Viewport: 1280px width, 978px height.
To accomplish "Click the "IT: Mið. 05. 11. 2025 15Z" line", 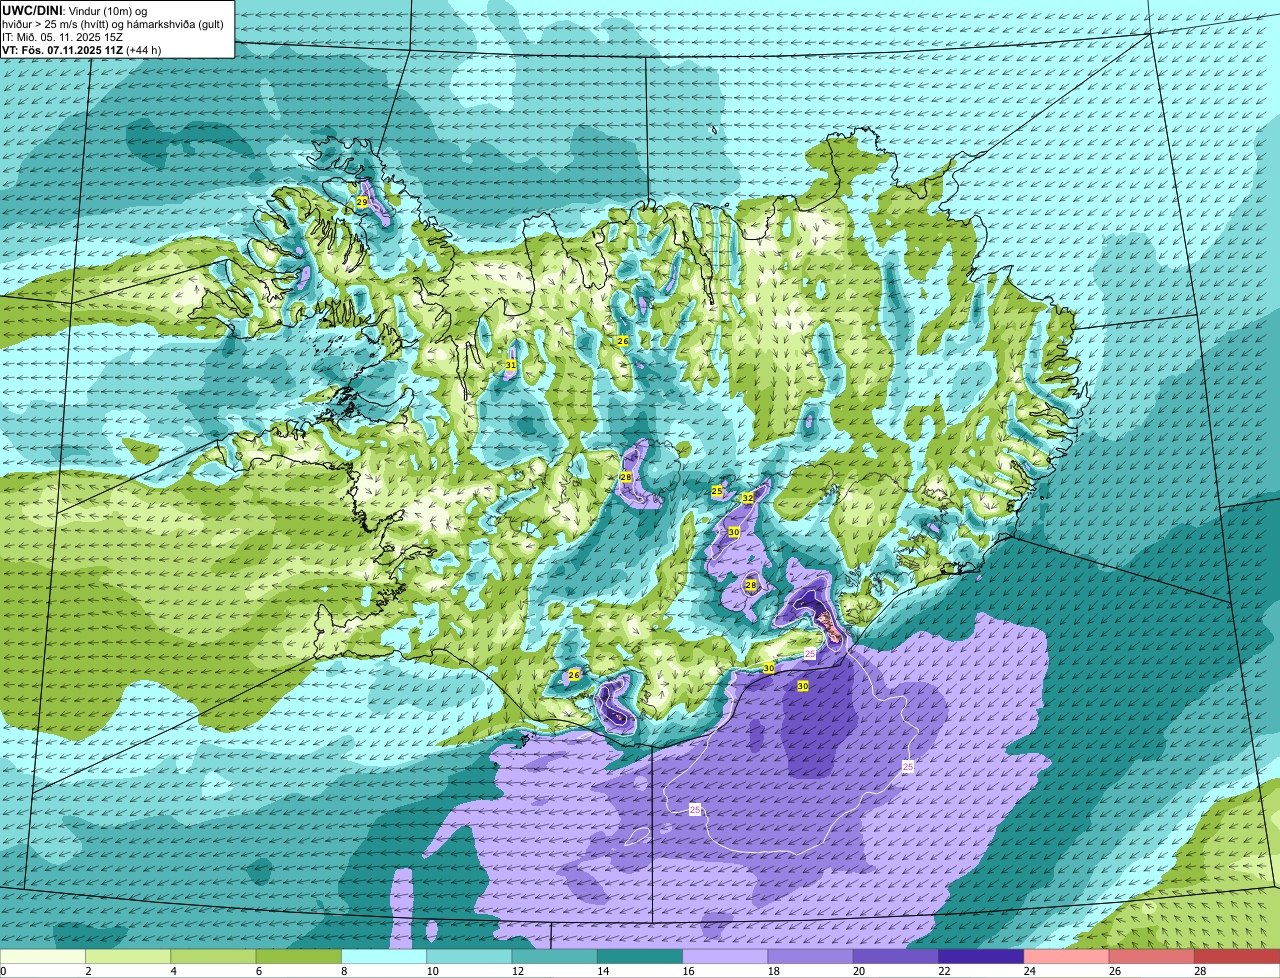I will (62, 37).
